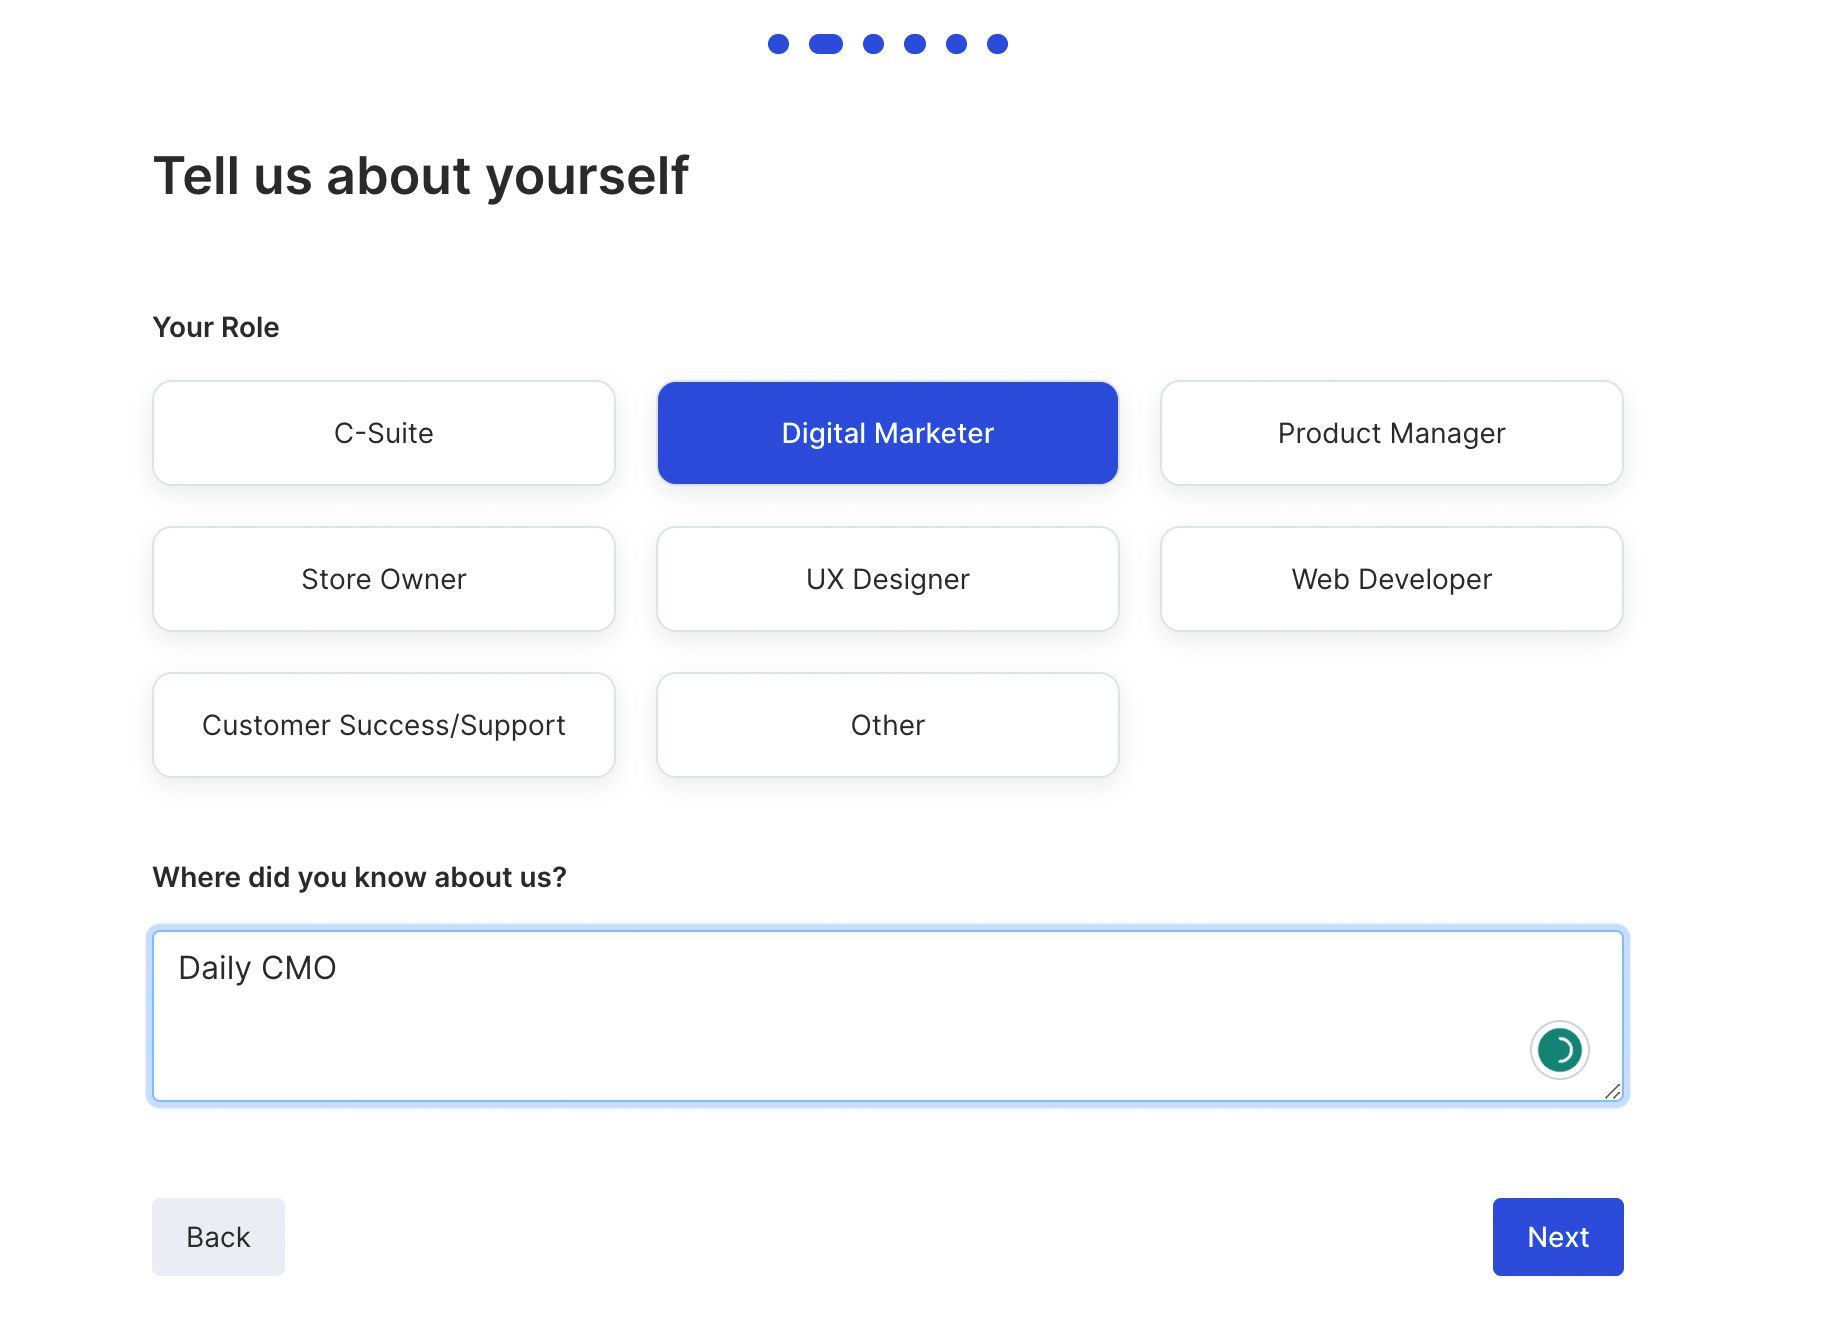This screenshot has width=1826, height=1336.
Task: Select Product Manager as your role
Action: (1392, 433)
